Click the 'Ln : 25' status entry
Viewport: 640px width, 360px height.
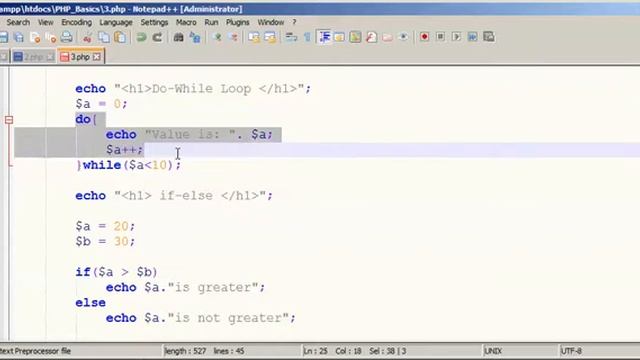click(x=316, y=351)
